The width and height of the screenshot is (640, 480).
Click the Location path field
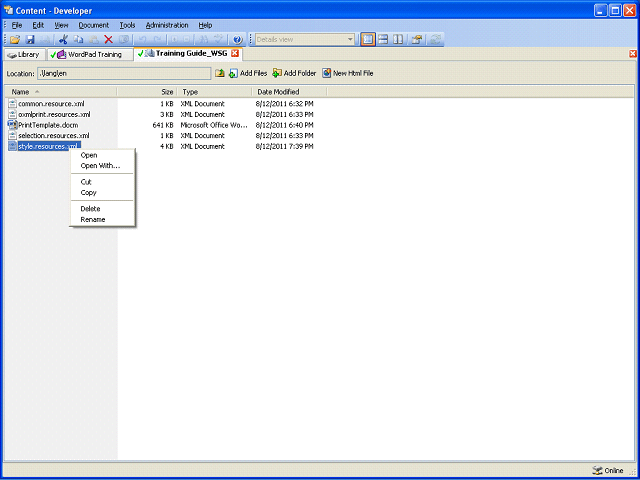pyautogui.click(x=124, y=73)
